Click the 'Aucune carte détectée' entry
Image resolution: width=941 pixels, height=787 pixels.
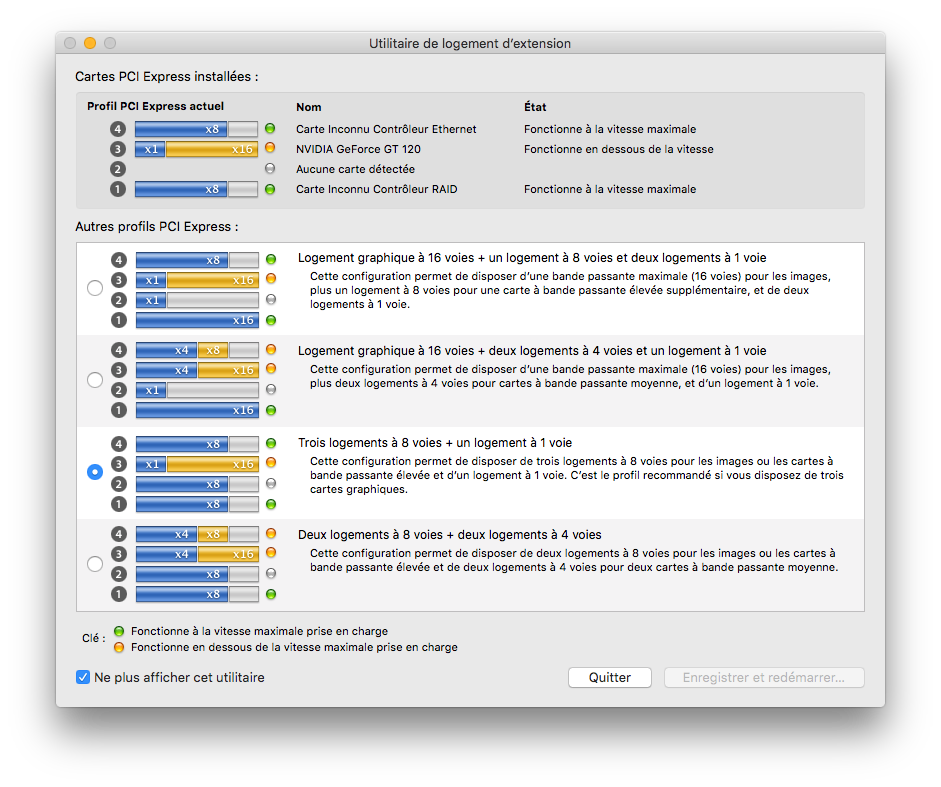tap(355, 169)
